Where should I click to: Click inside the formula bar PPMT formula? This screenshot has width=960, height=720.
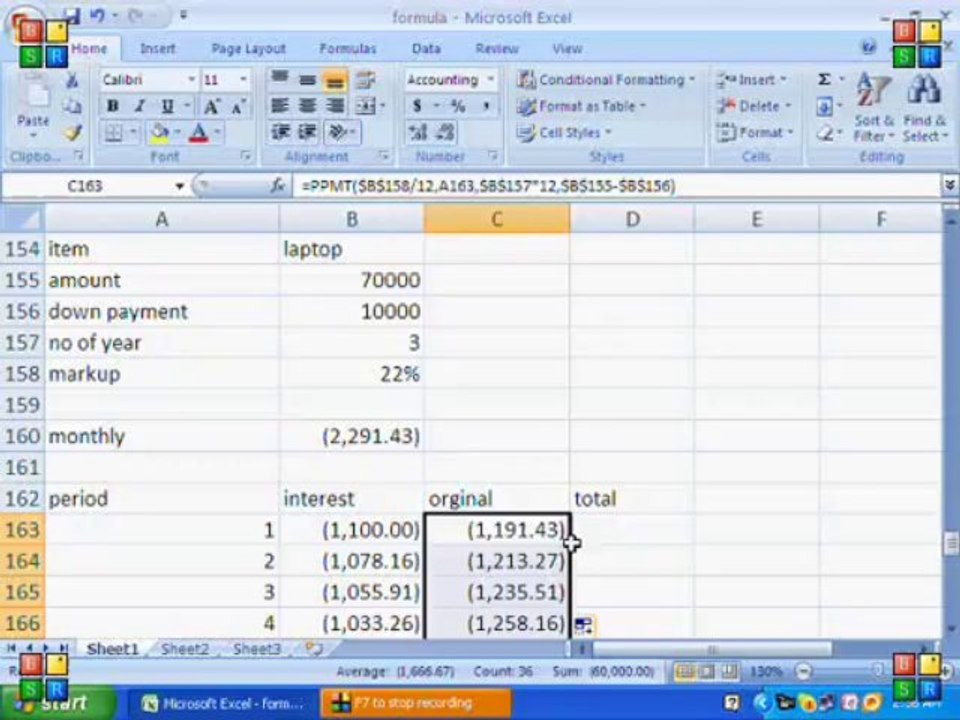point(488,186)
